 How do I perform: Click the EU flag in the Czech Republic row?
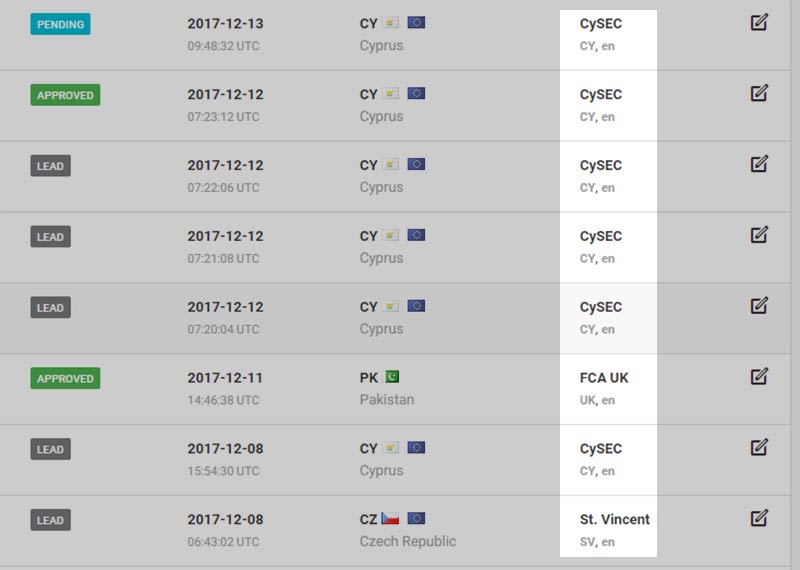(x=416, y=519)
